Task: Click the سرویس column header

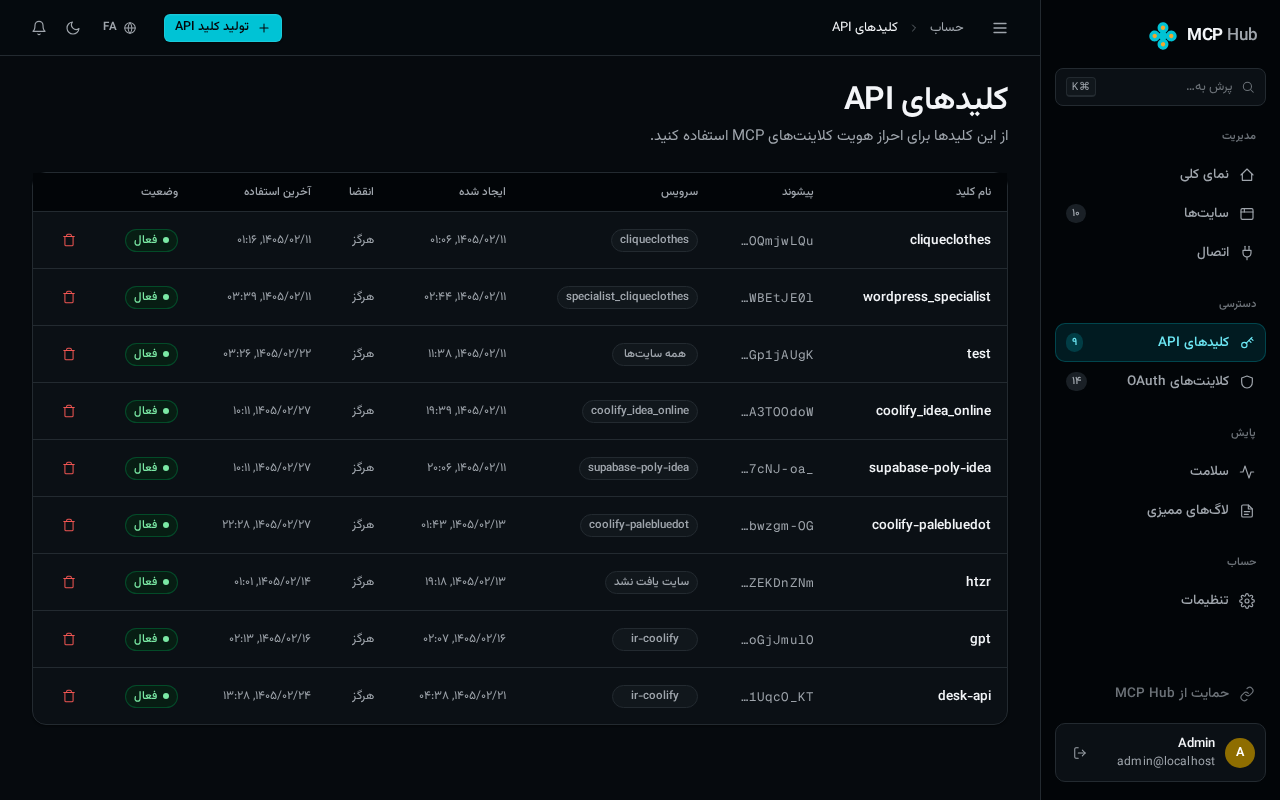Action: point(679,192)
